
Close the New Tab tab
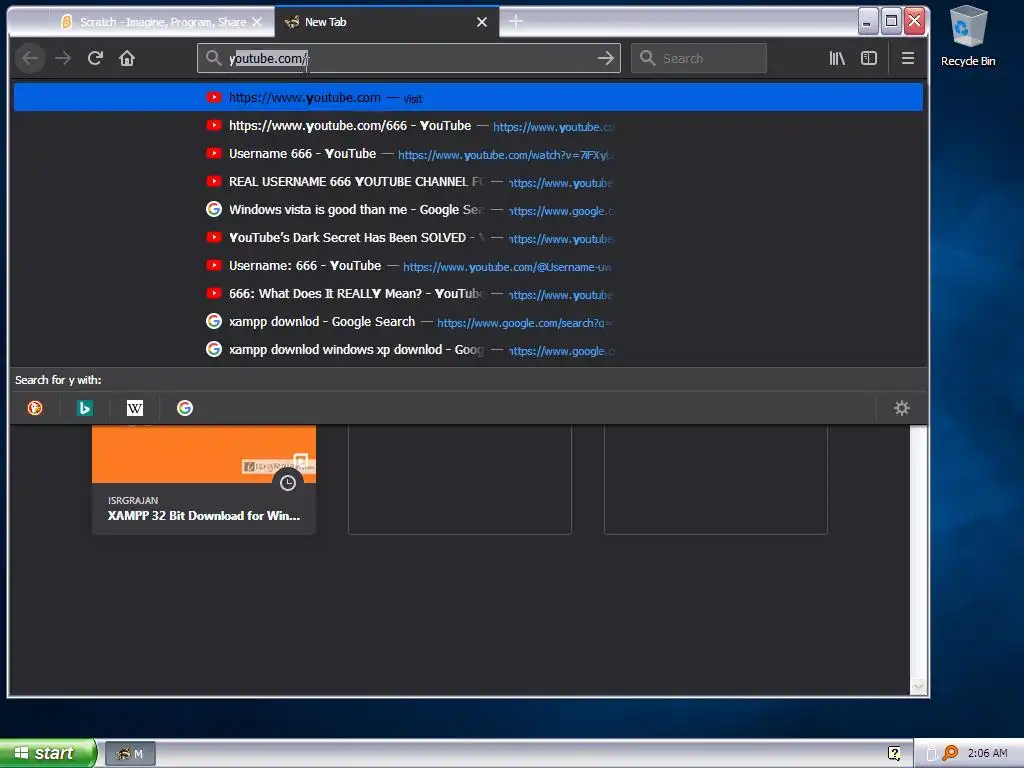[x=482, y=22]
